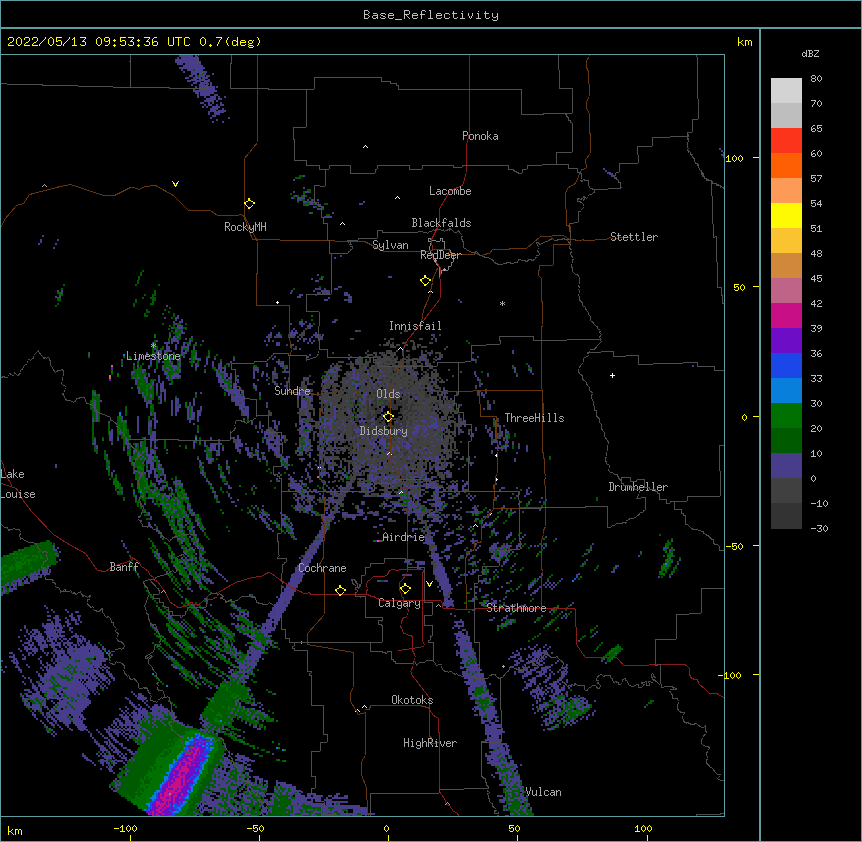Image resolution: width=862 pixels, height=842 pixels.
Task: Click the yellow diamond marker below RedDeer
Action: coord(426,281)
